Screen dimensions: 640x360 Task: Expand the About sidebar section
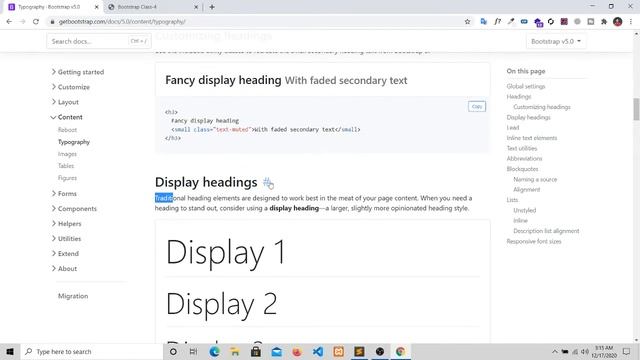[64, 269]
